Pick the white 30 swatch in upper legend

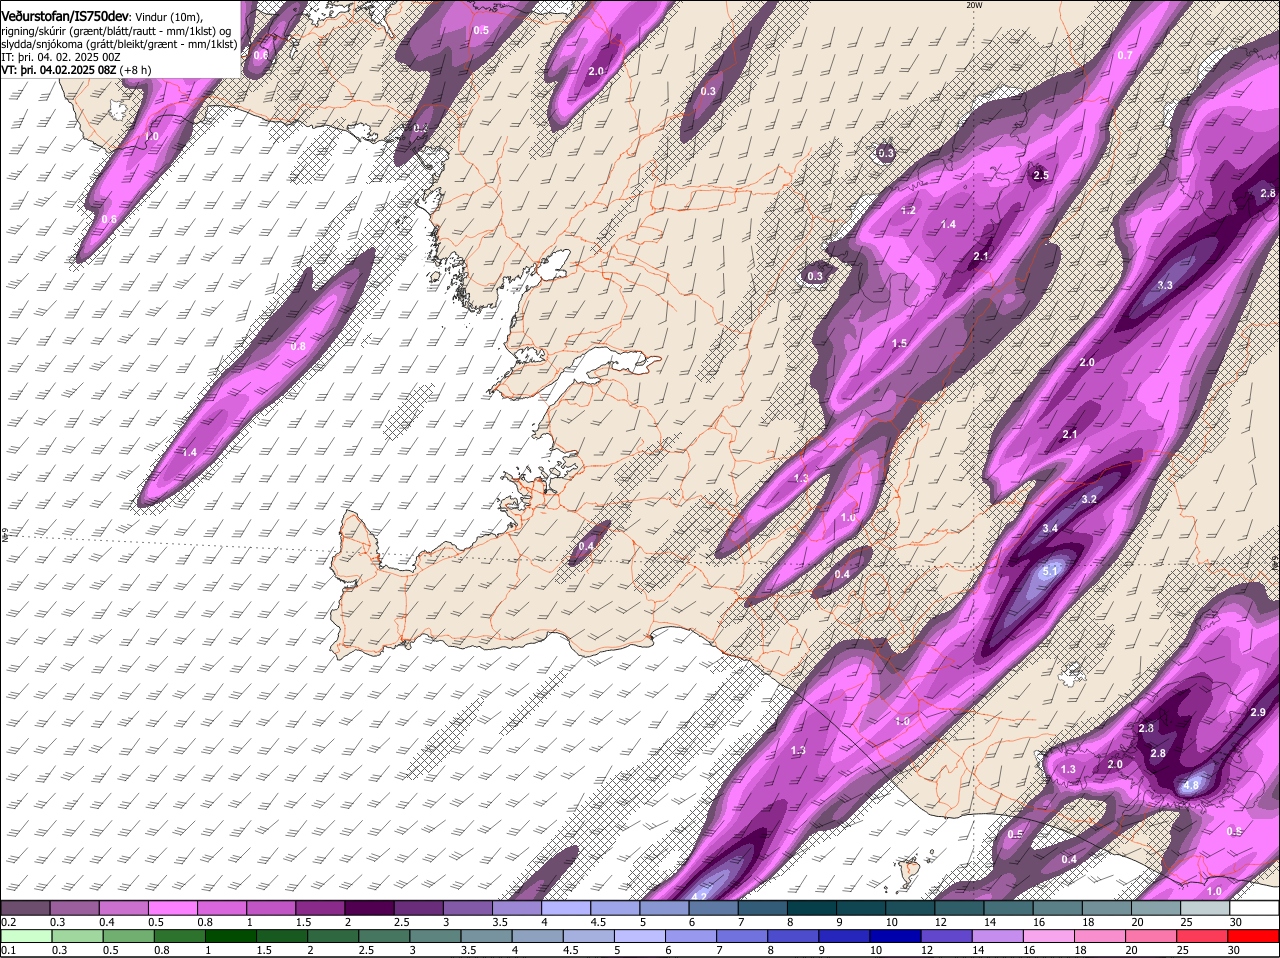[x=1253, y=909]
